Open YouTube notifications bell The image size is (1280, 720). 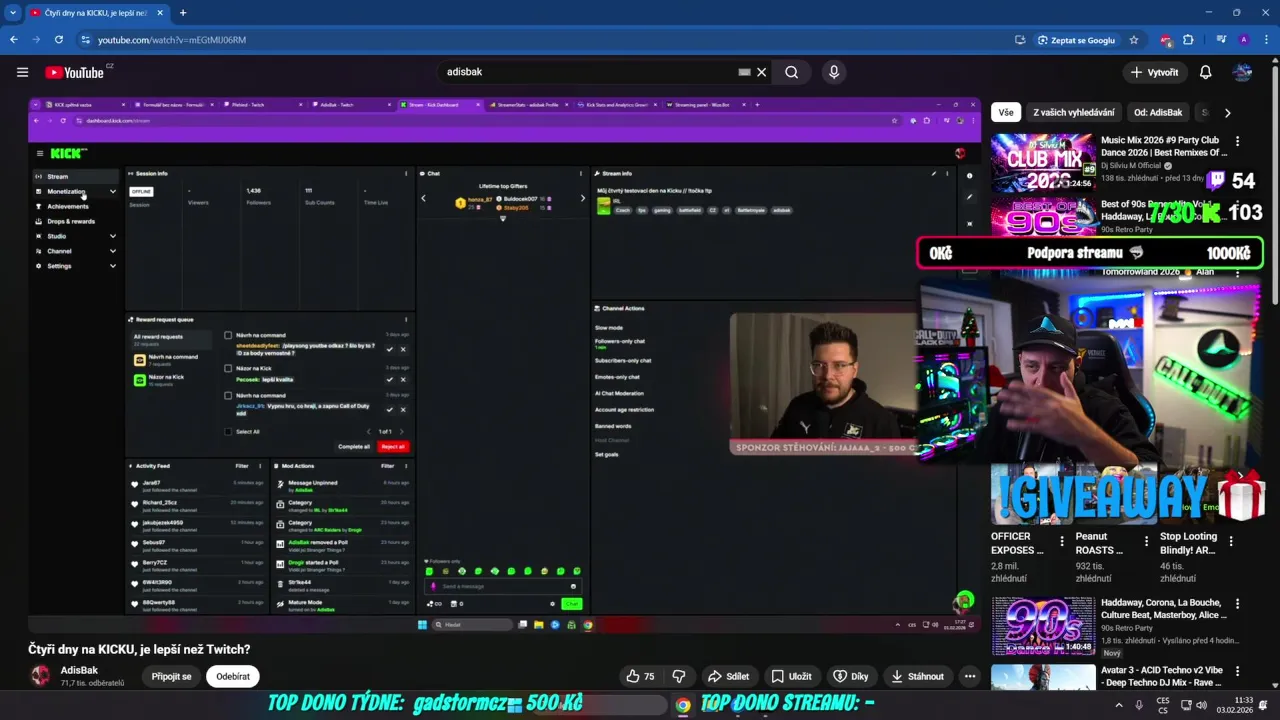point(1205,72)
